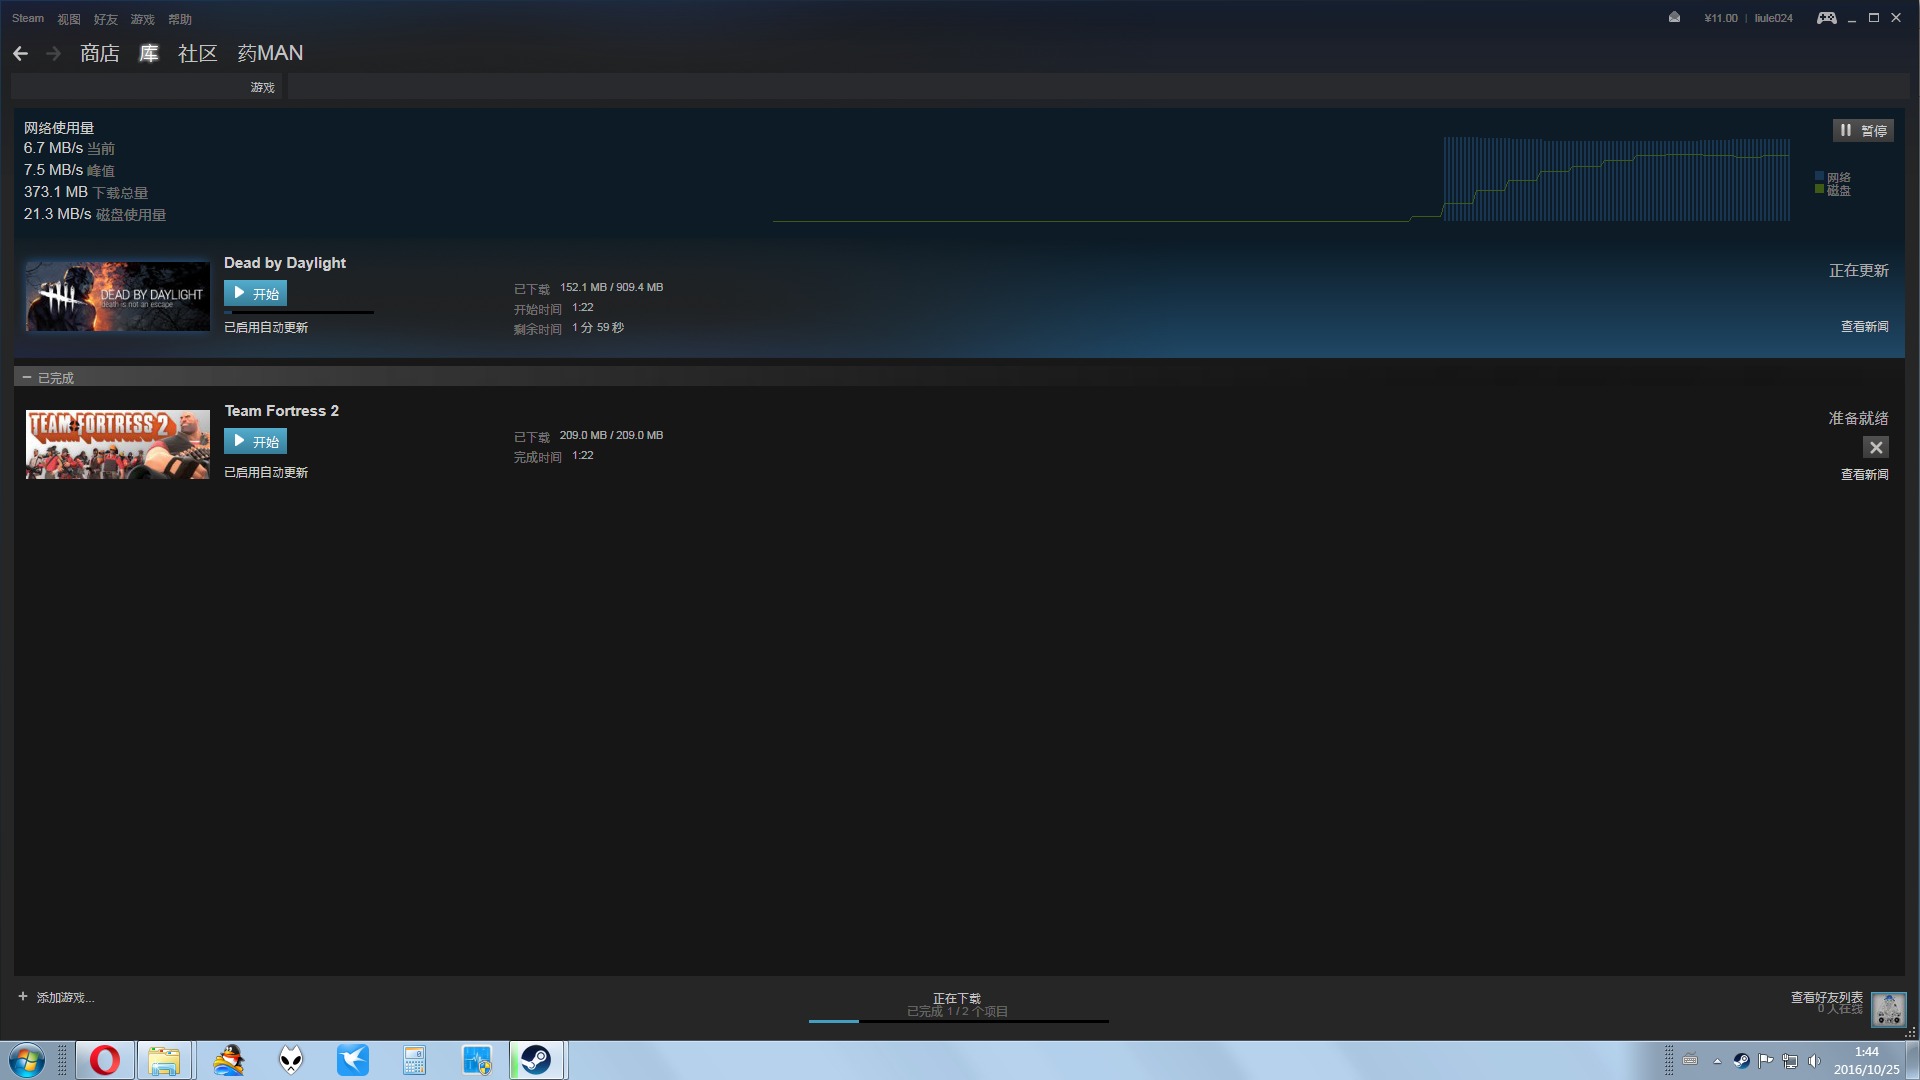The width and height of the screenshot is (1920, 1080).
Task: Open the keyboard input tray icon
Action: tap(1690, 1061)
